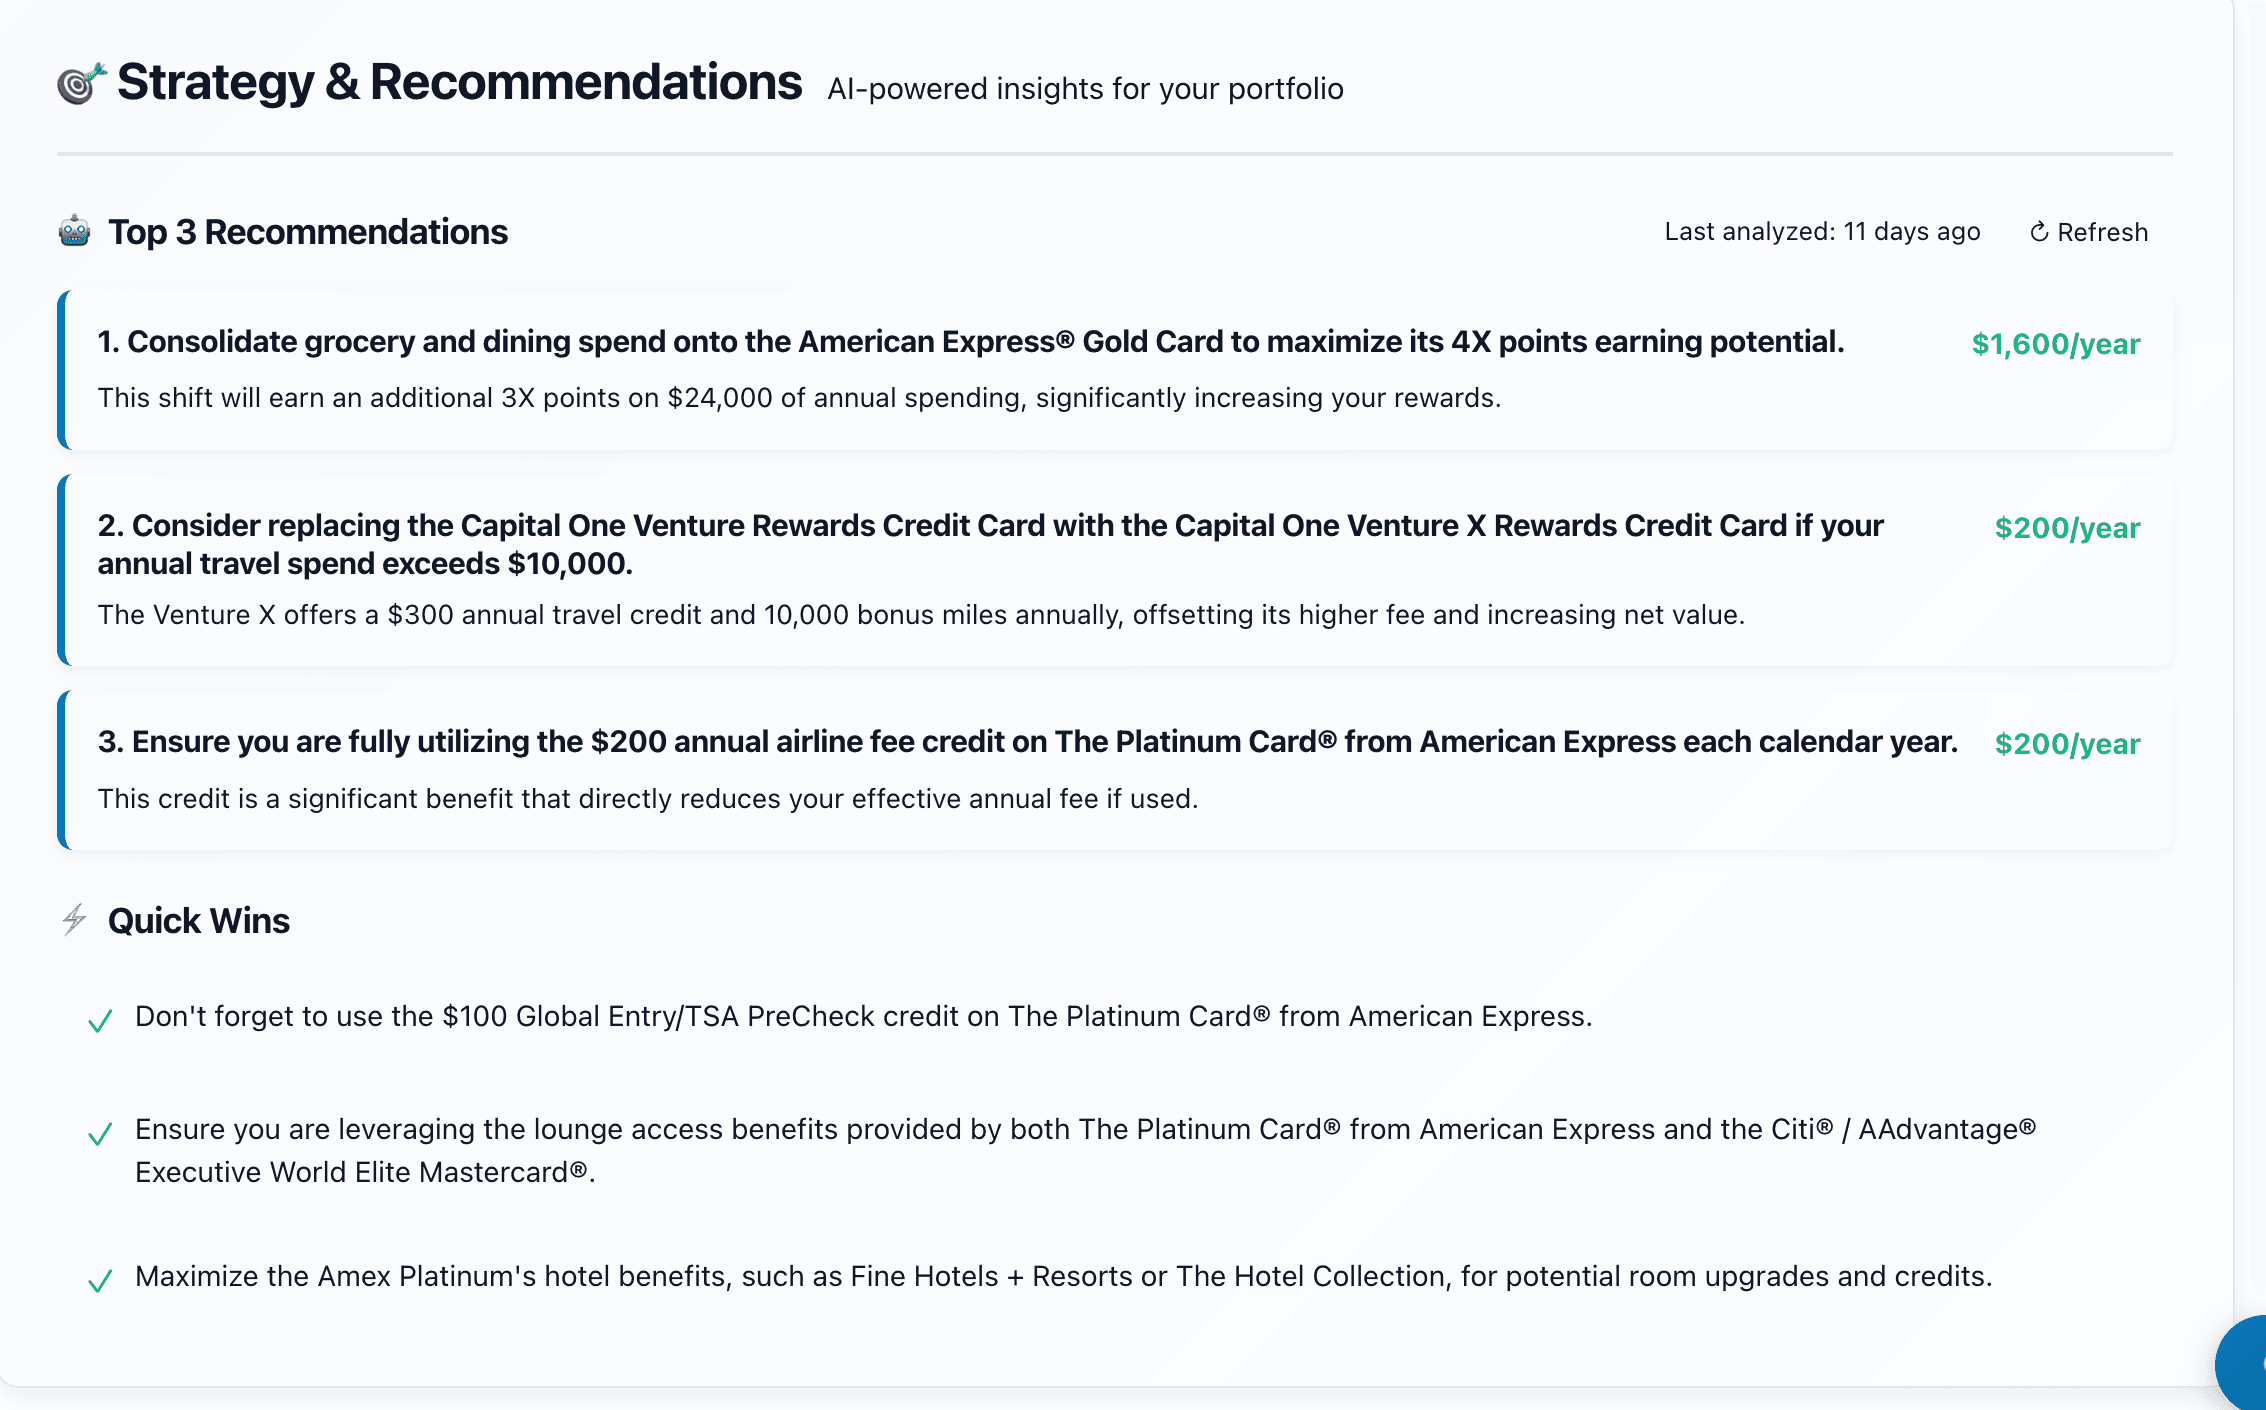The image size is (2266, 1410).
Task: Click the checkmark beside the Global Entry credit tip
Action: [100, 1021]
